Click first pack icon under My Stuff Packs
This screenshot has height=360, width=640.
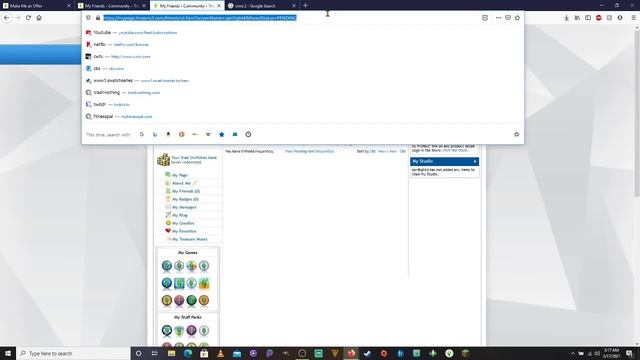[x=167, y=330]
